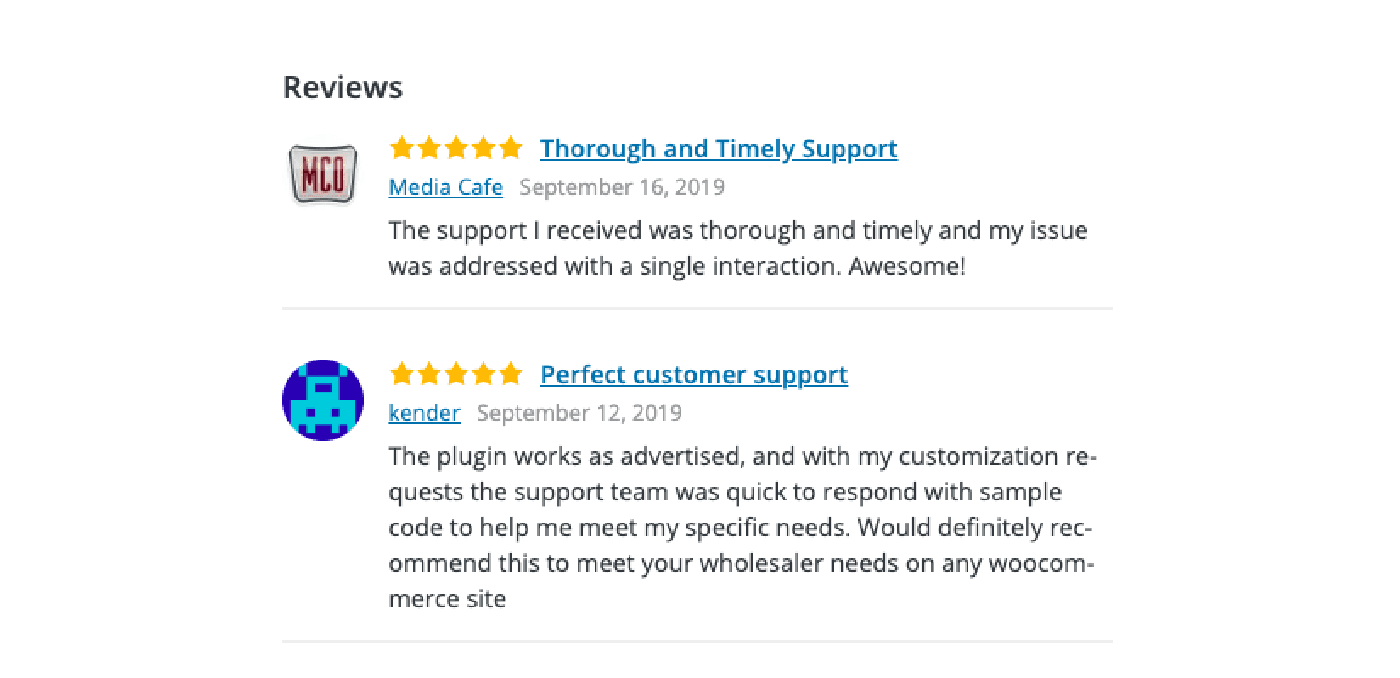Click the third star of Media Cafe's rating
The height and width of the screenshot is (678, 1400).
(456, 148)
